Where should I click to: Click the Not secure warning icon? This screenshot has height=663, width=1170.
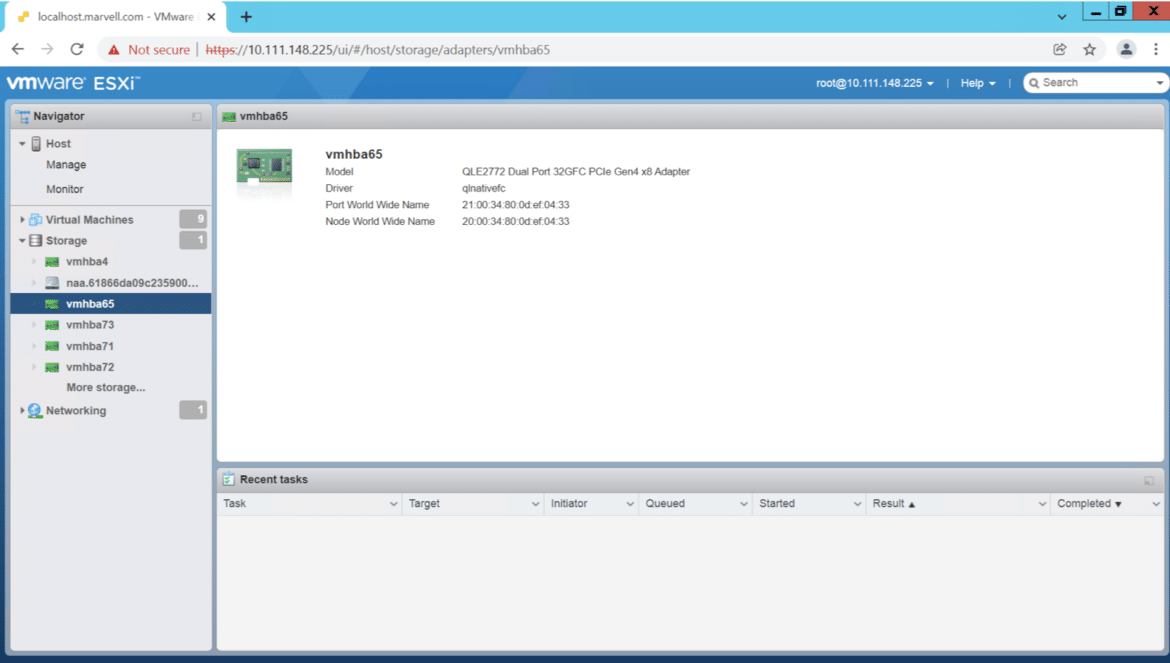(113, 50)
